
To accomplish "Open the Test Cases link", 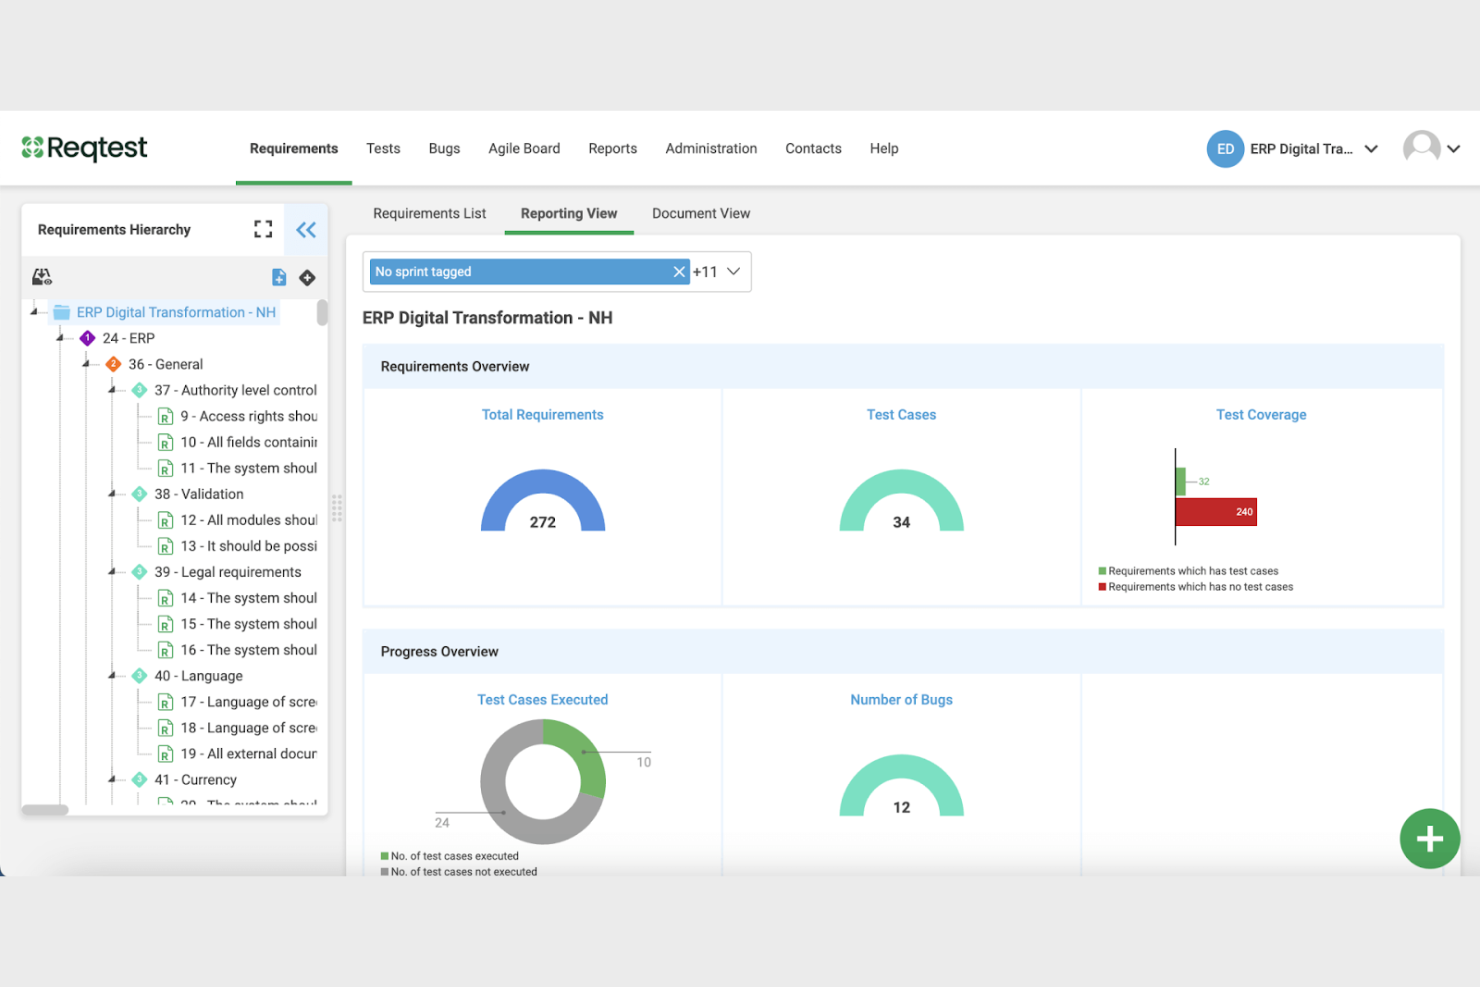I will [902, 415].
